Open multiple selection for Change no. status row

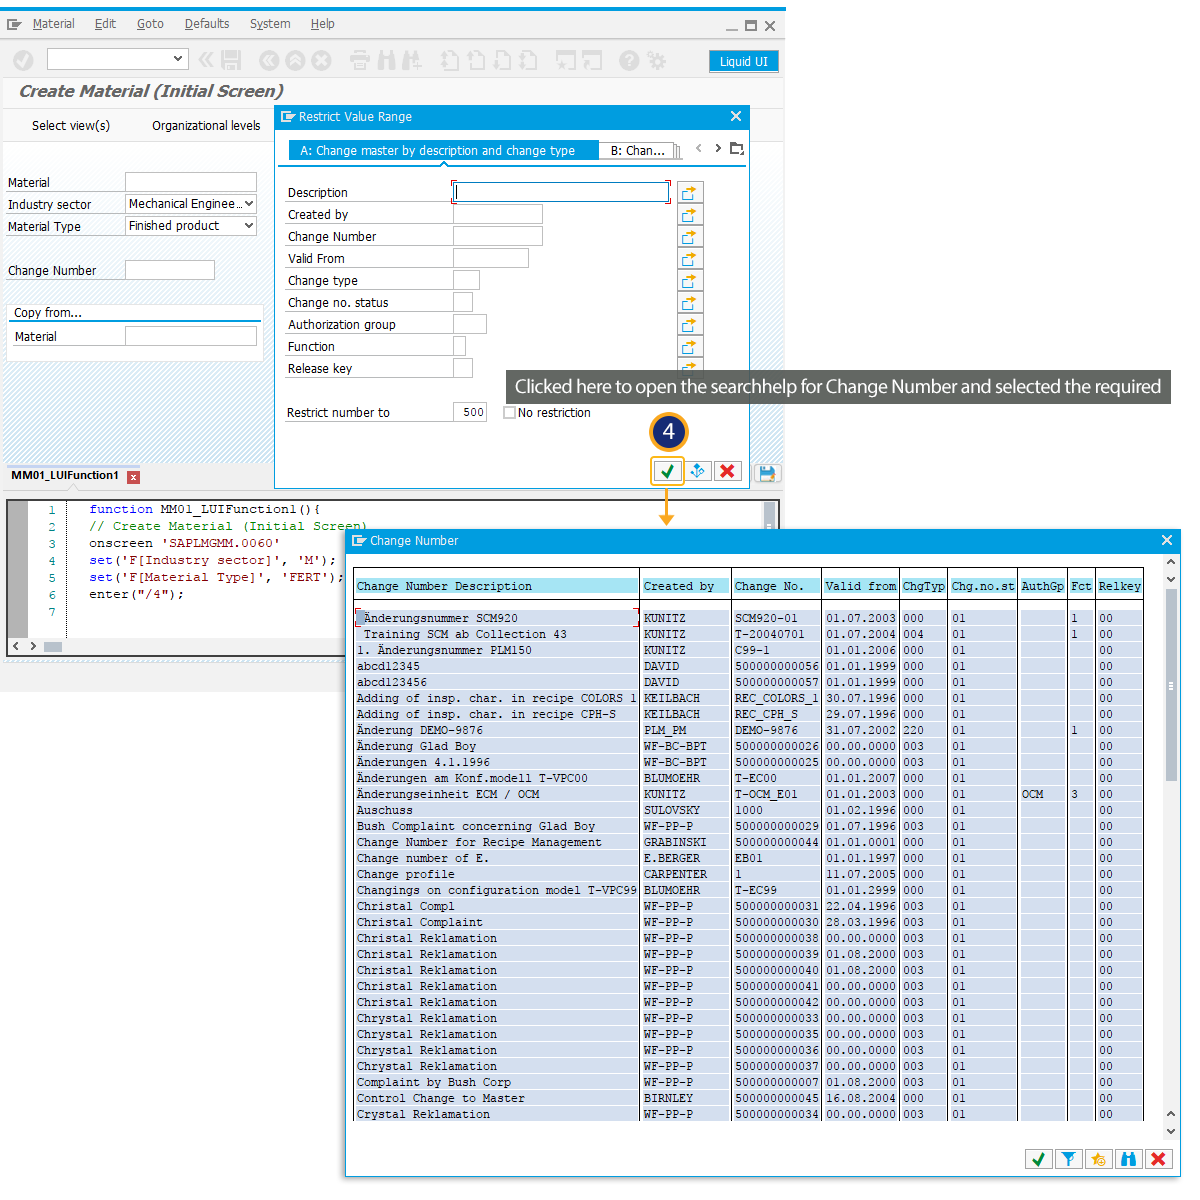pyautogui.click(x=689, y=302)
